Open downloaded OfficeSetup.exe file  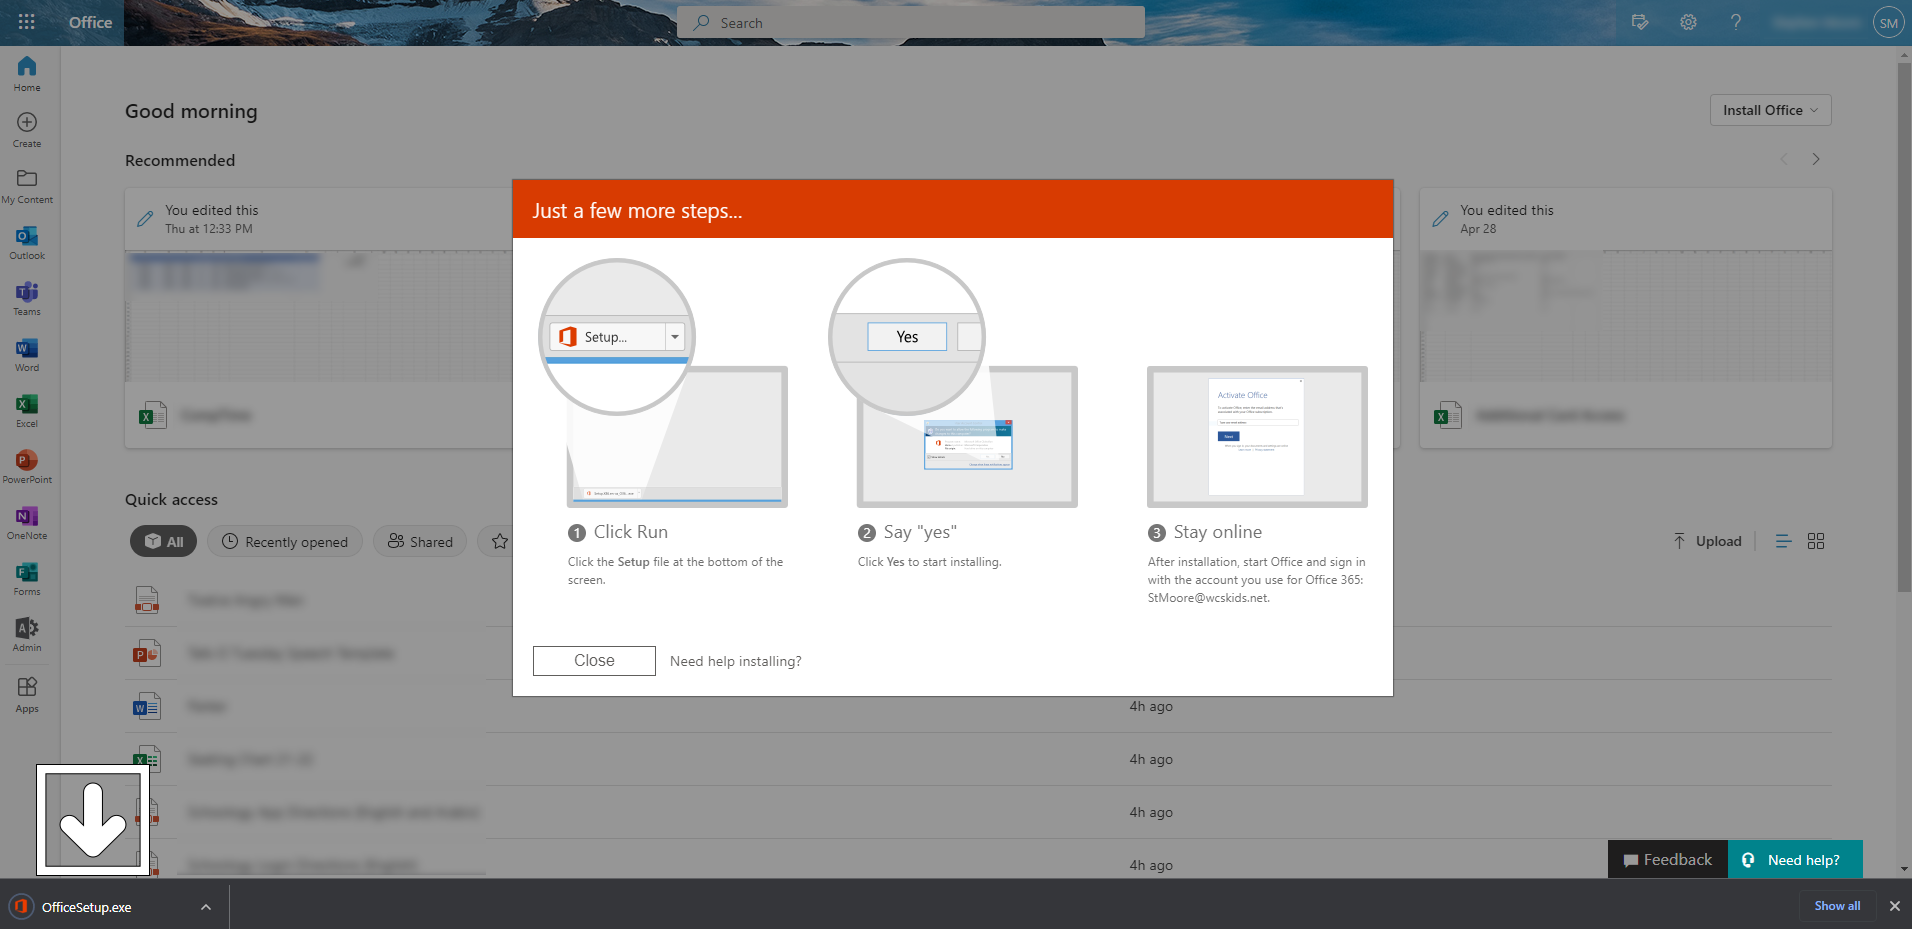pos(86,907)
